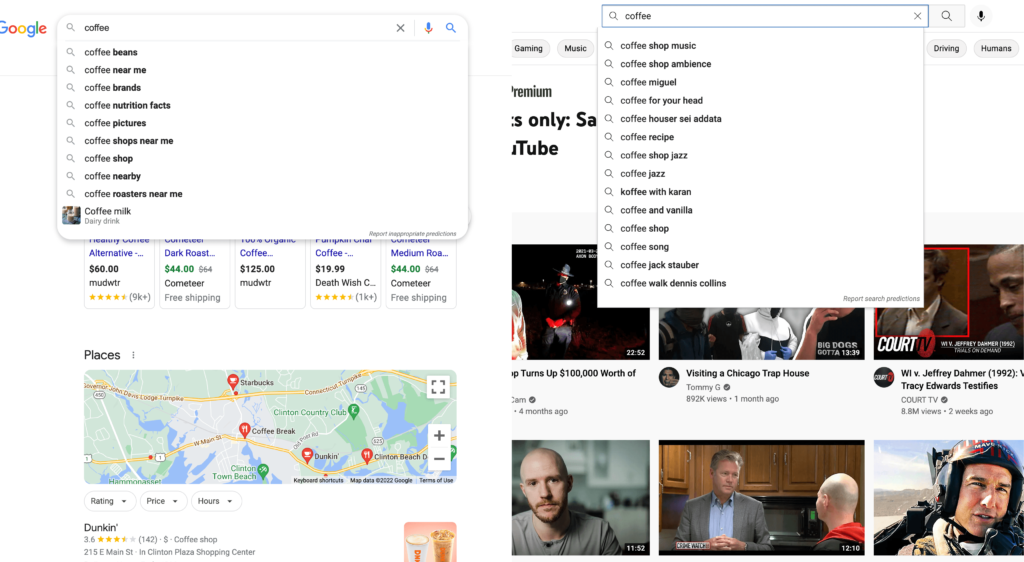The width and height of the screenshot is (1024, 562).
Task: Open Tommy G channel avatar
Action: click(669, 377)
